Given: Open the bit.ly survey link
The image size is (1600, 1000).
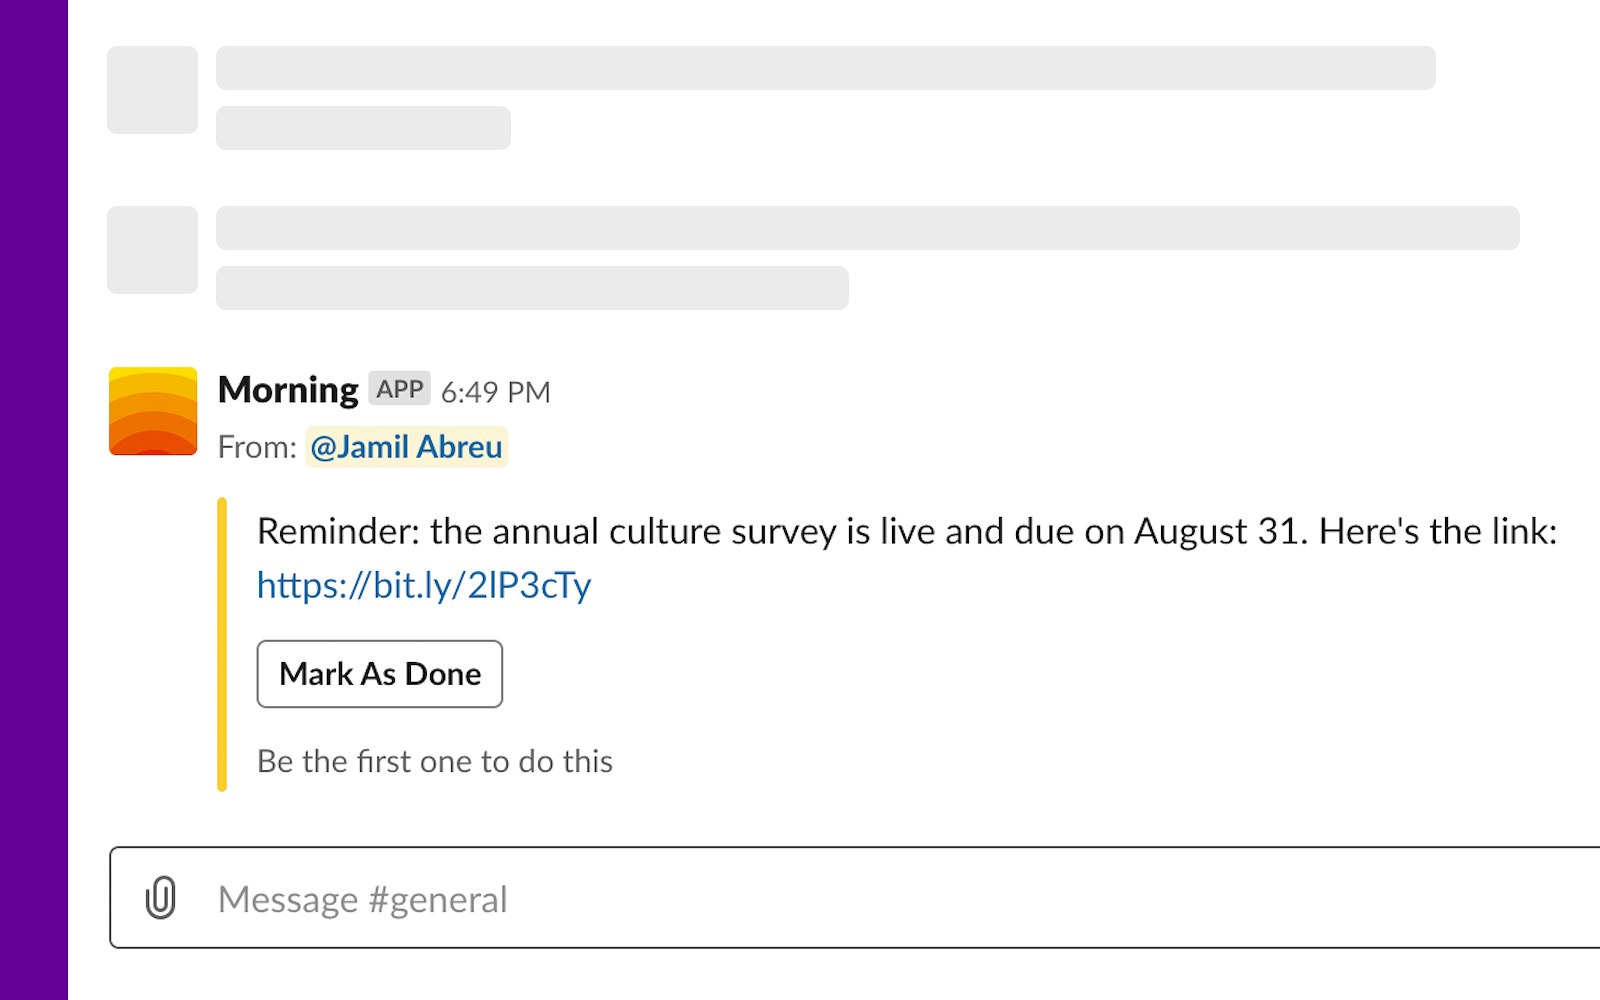Looking at the screenshot, I should point(424,585).
